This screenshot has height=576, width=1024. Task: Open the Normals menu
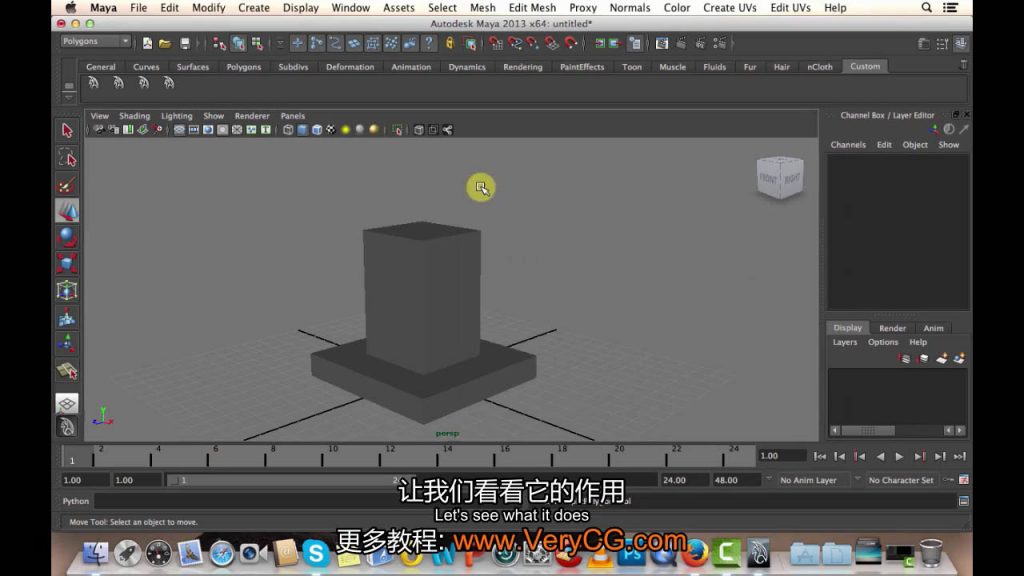[630, 8]
